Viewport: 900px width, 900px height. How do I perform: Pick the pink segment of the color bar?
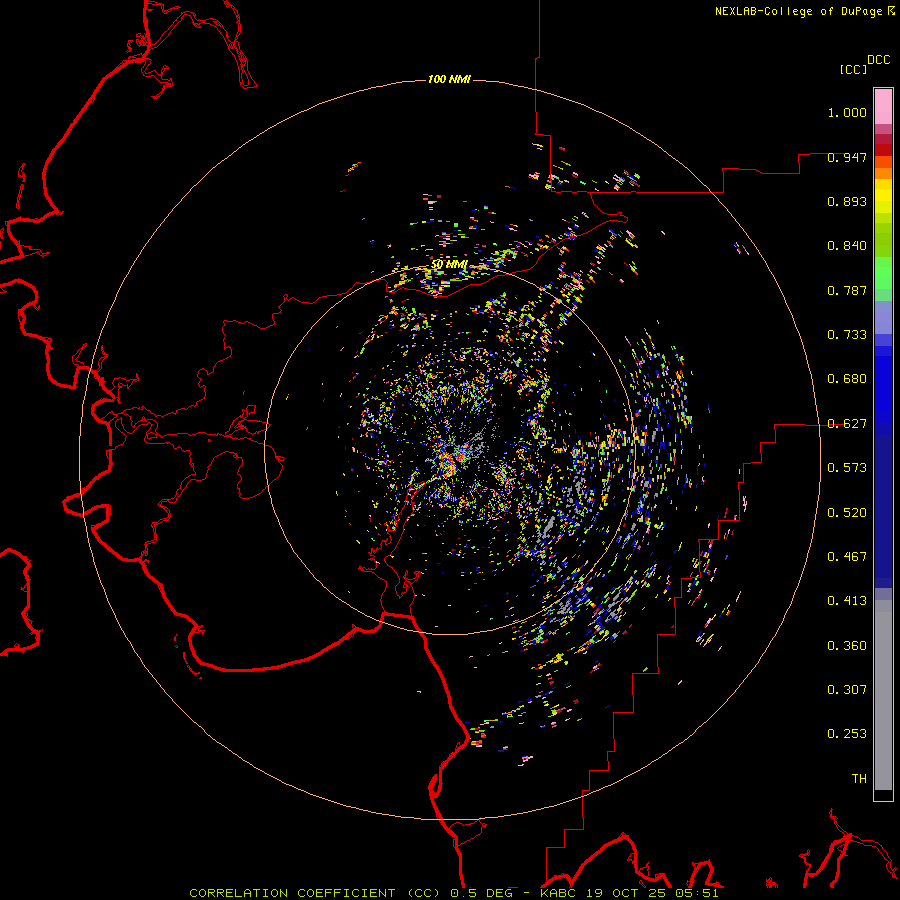click(x=883, y=106)
